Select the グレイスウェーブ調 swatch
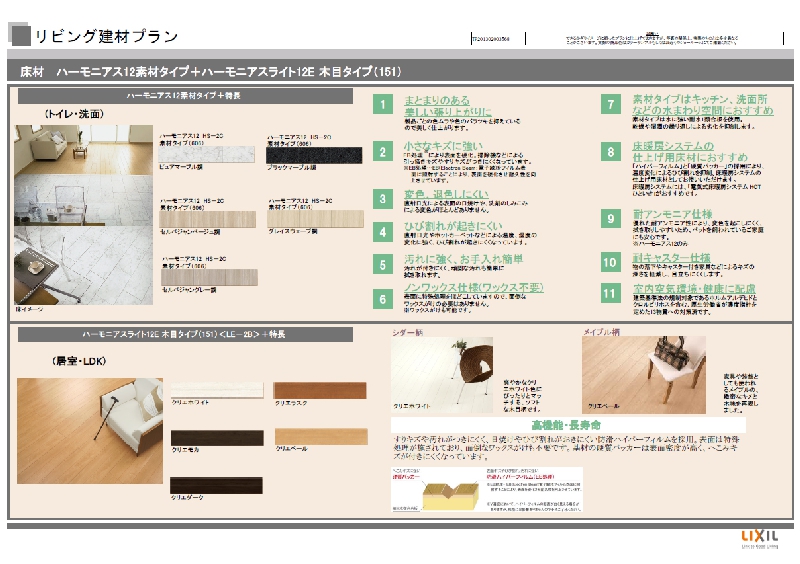 point(315,218)
